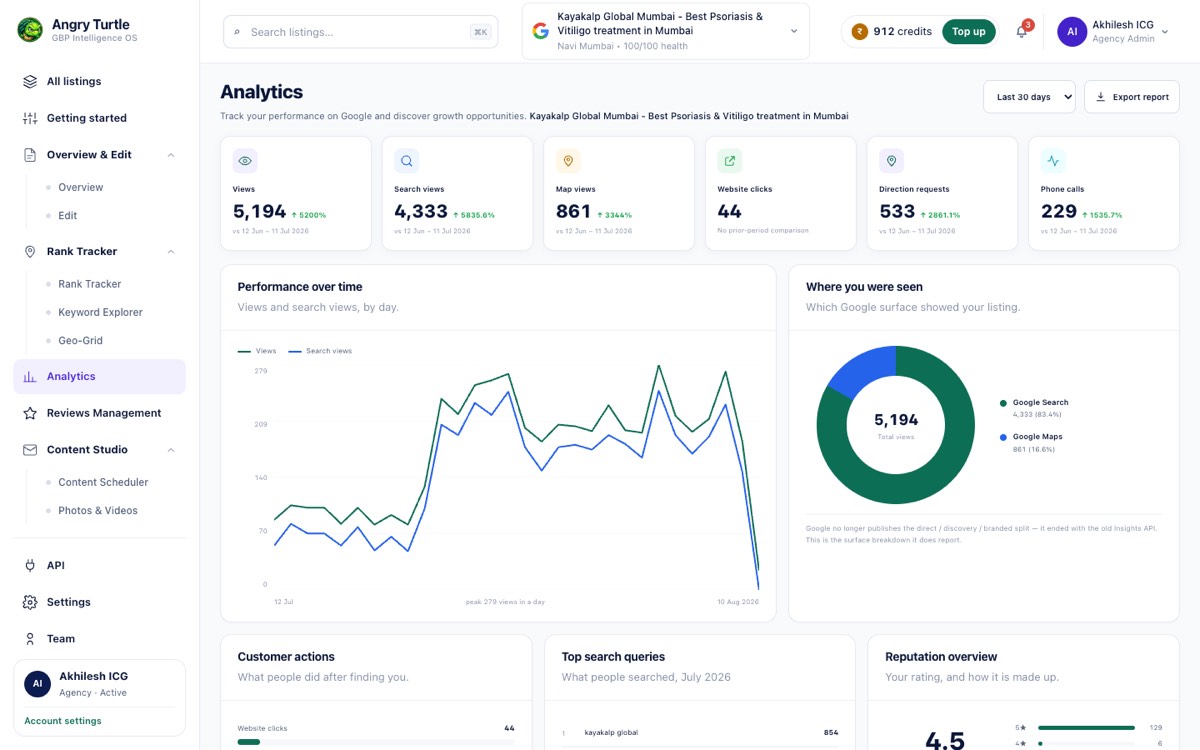Click the Search views magnifier icon
1200x750 pixels.
click(407, 161)
